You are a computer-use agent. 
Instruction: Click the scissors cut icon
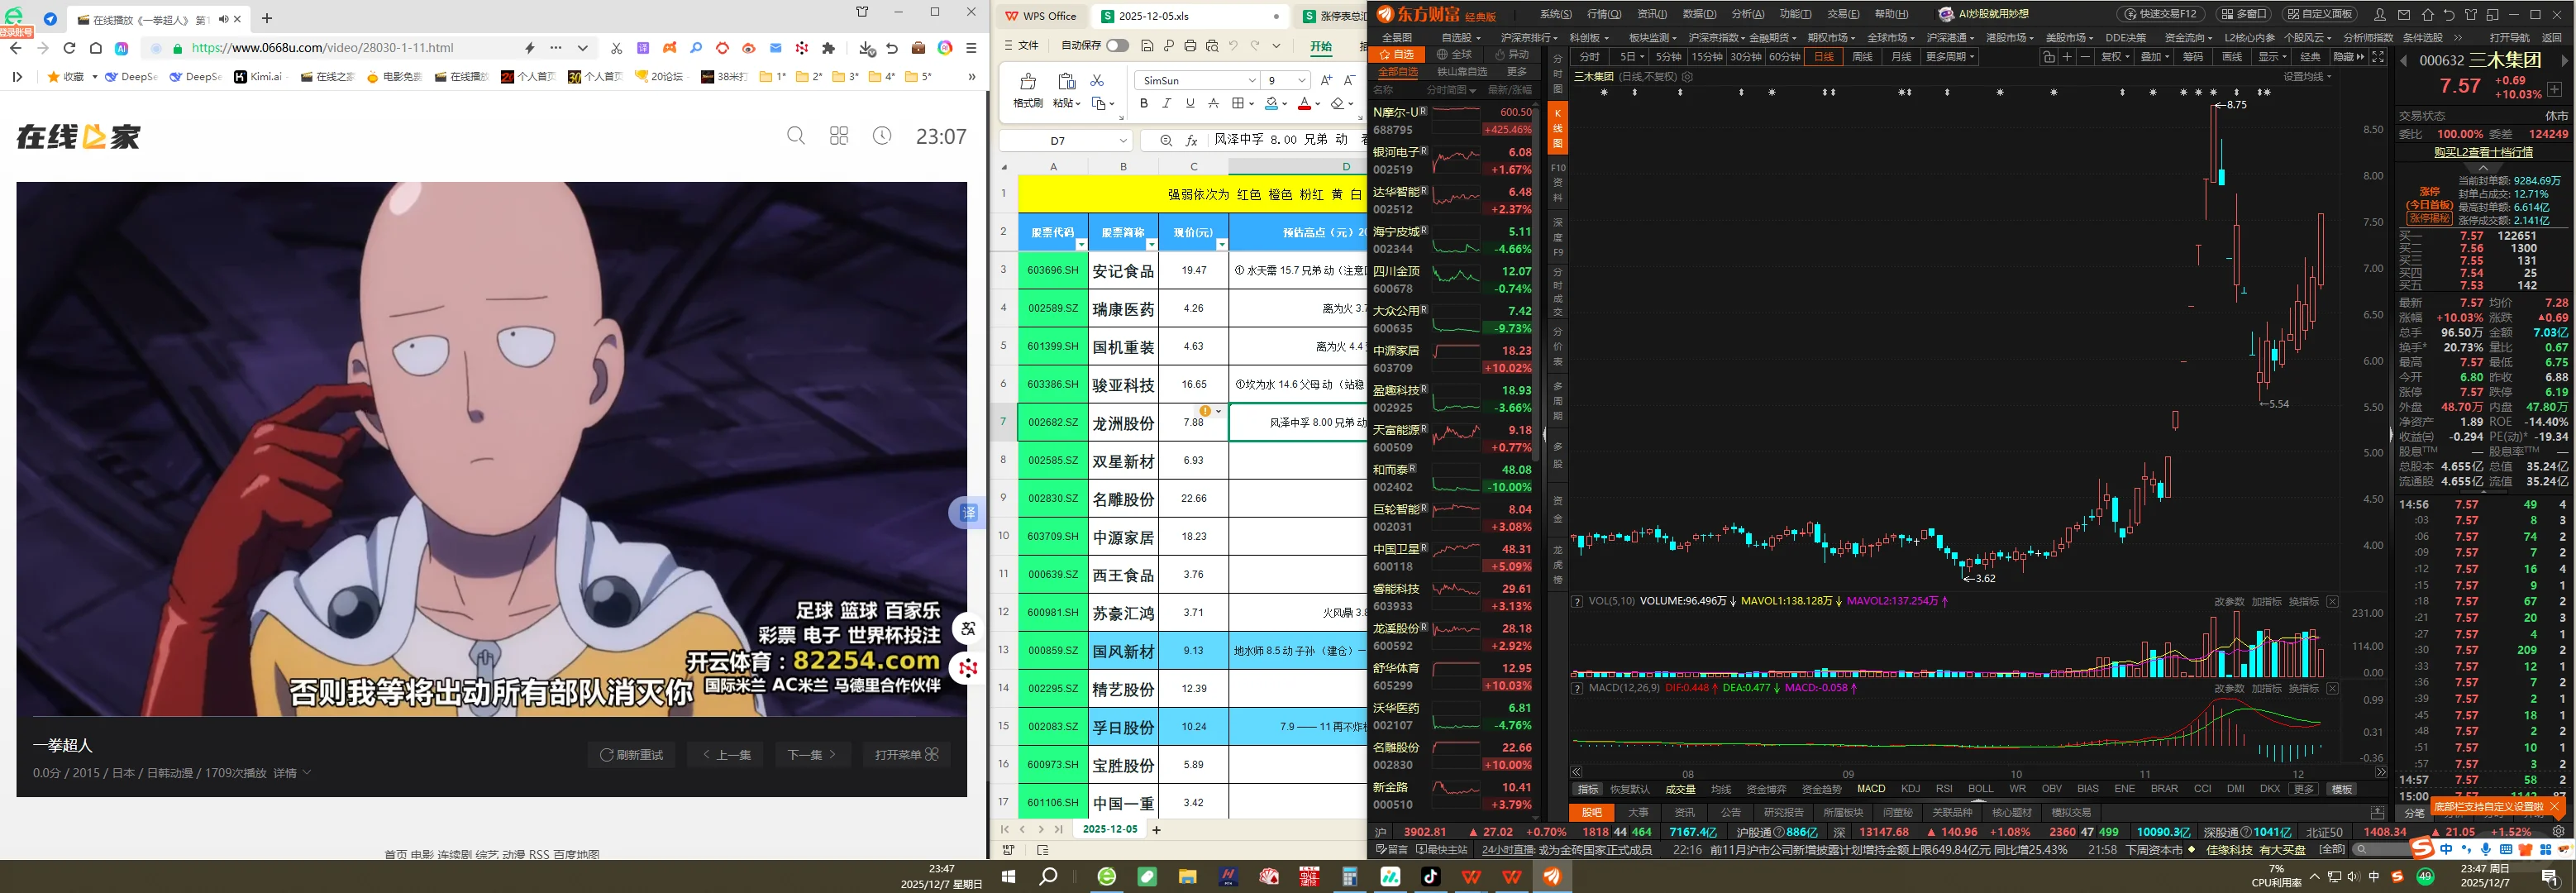tap(1097, 80)
